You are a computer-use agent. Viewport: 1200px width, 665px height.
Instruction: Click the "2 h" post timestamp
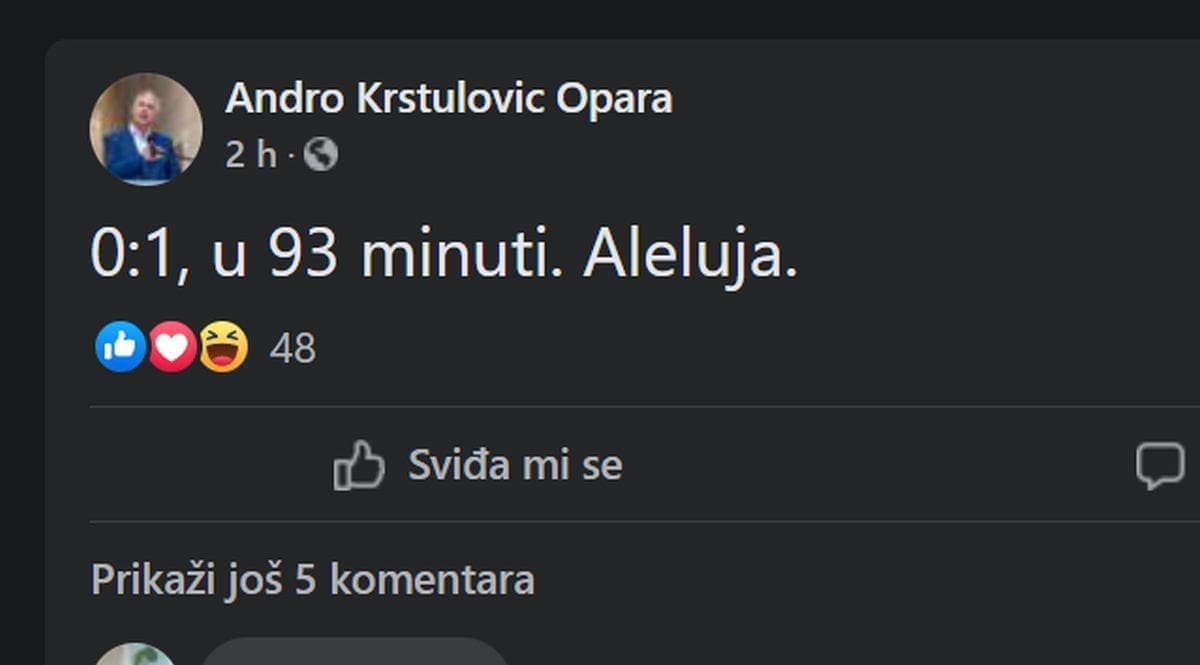250,154
